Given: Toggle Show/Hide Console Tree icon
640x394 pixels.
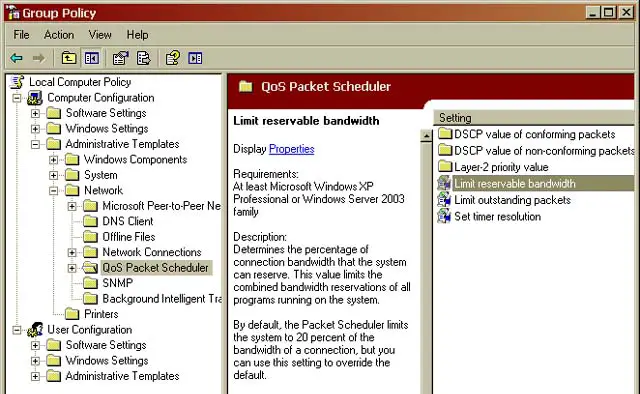Looking at the screenshot, I should pyautogui.click(x=91, y=58).
